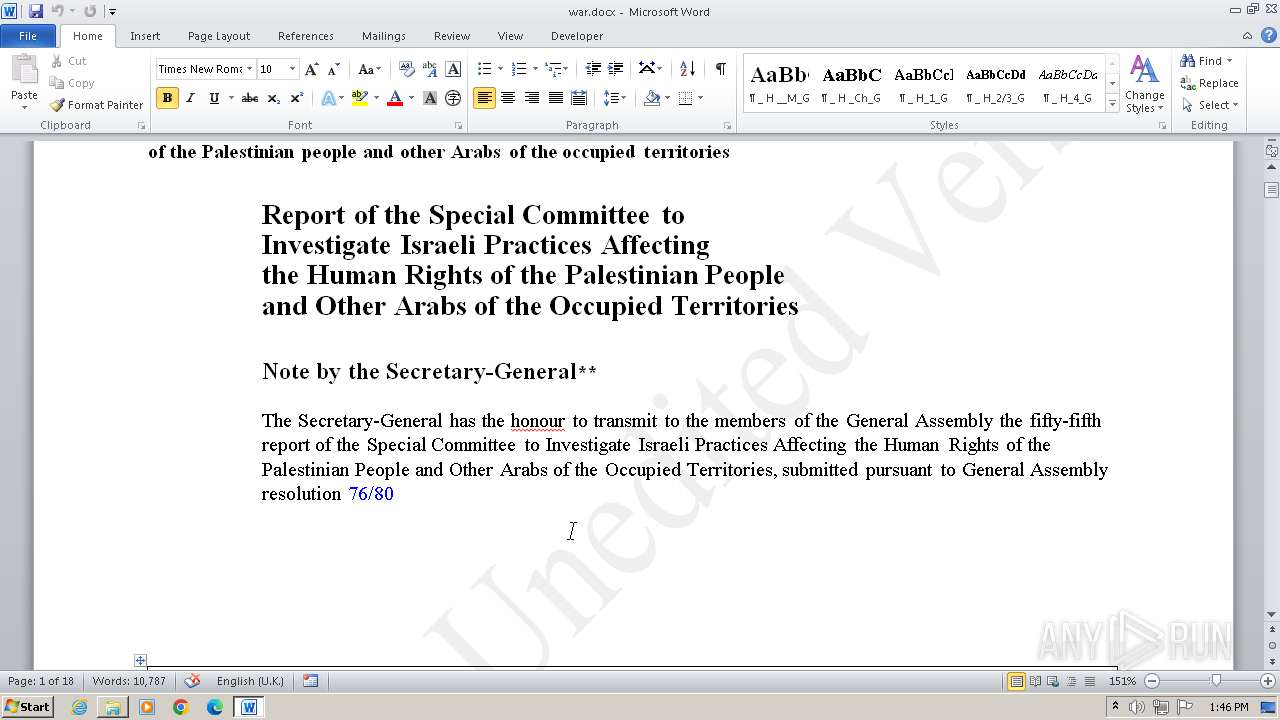1280x720 pixels.
Task: Click the Borders icon
Action: tap(685, 98)
